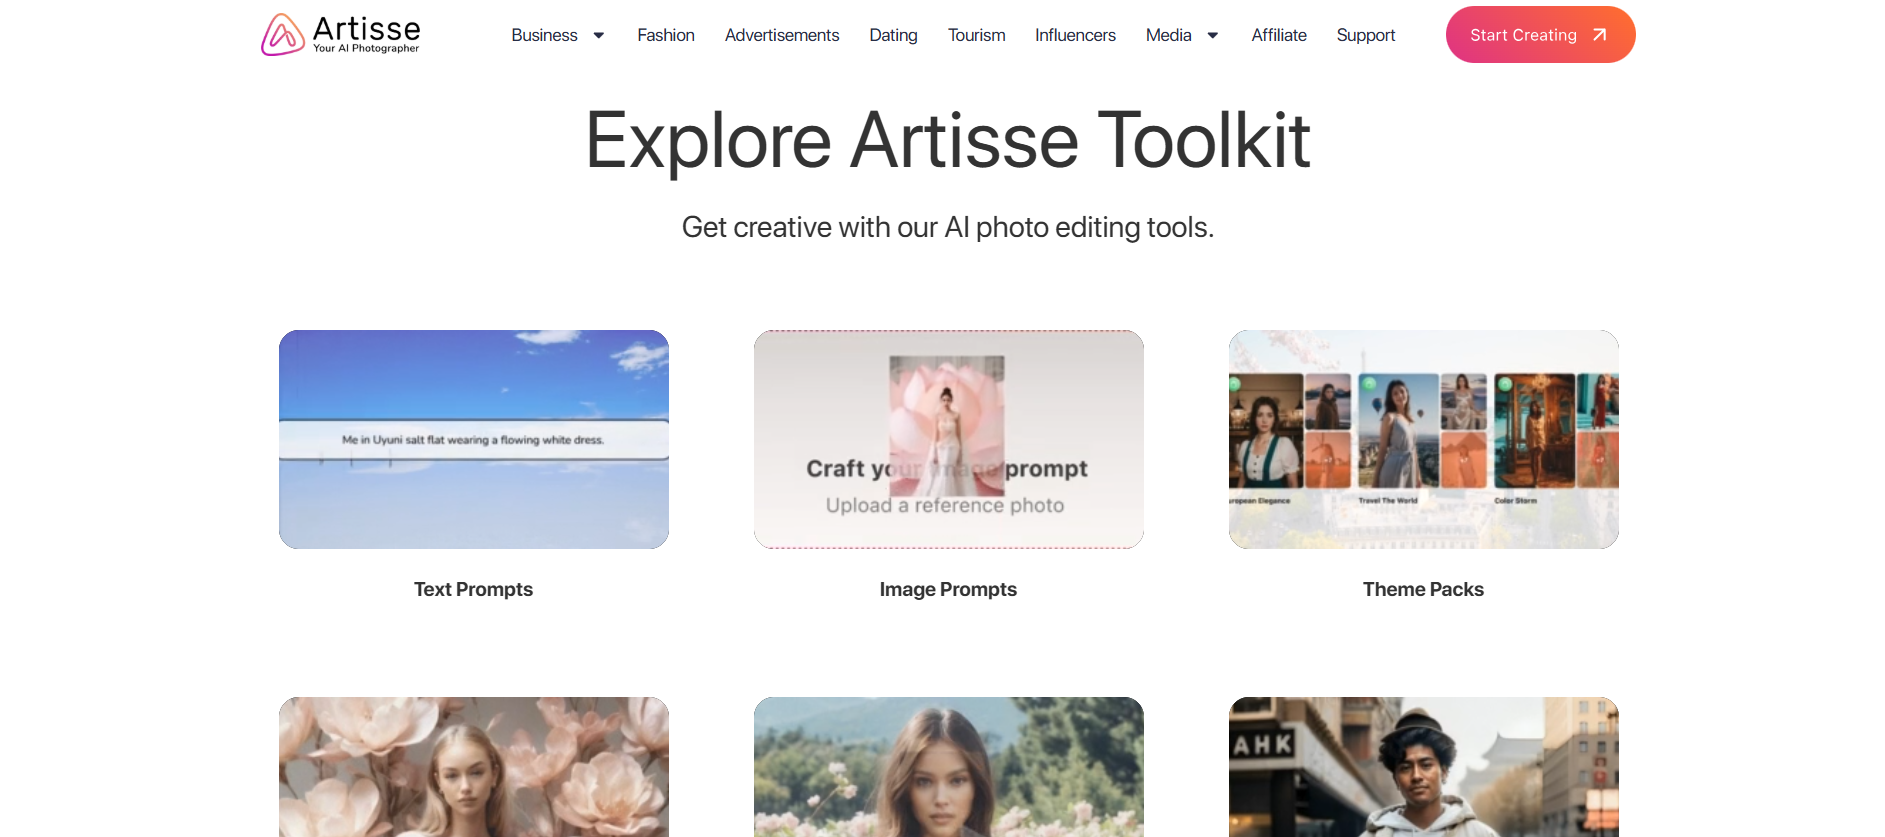Select the Theme Packs thumbnail image

(1423, 439)
